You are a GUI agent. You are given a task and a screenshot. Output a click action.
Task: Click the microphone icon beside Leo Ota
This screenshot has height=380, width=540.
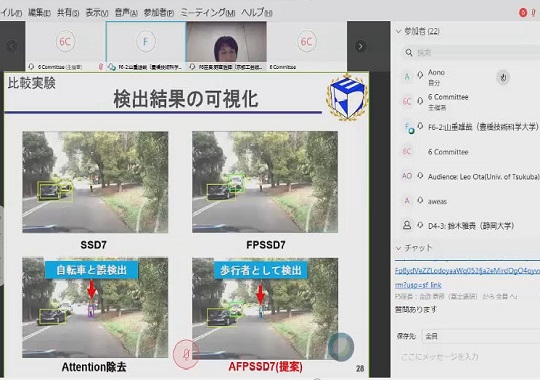point(420,176)
